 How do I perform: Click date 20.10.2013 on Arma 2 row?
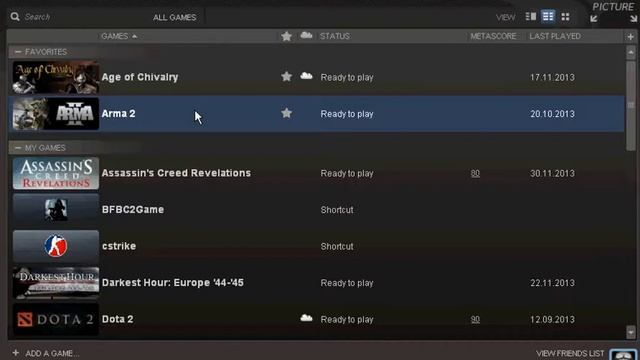(x=552, y=114)
